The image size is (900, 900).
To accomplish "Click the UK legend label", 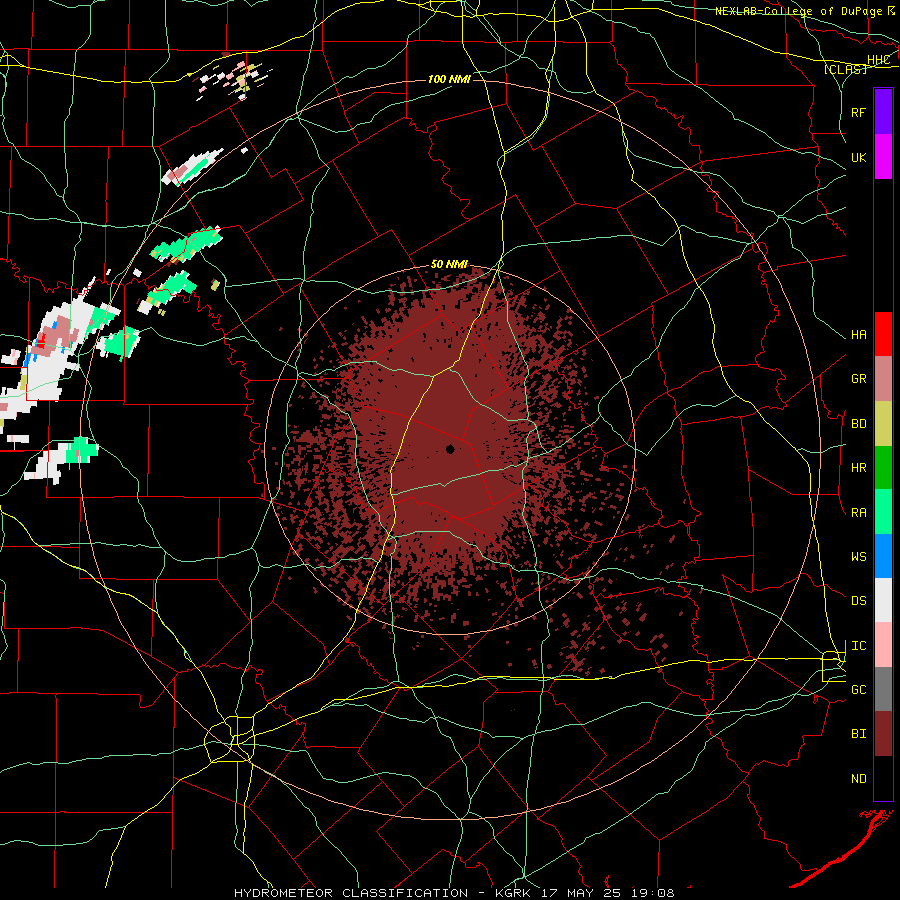I will (858, 157).
